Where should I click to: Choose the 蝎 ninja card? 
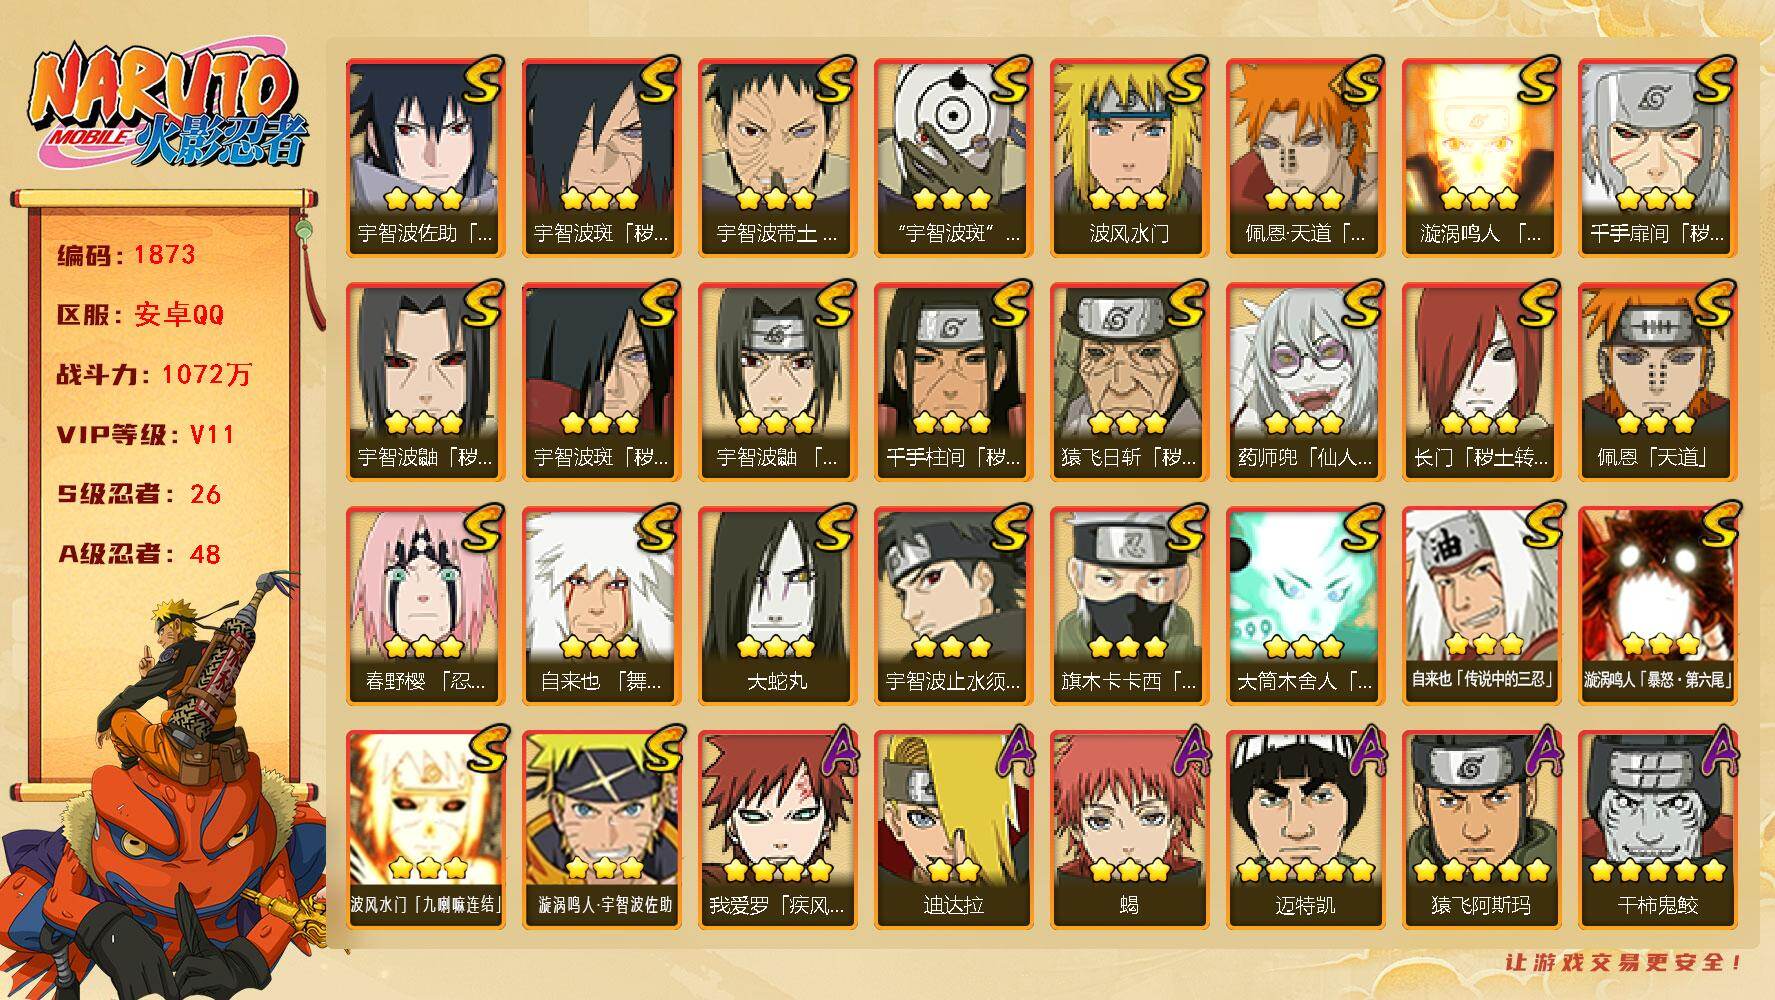click(1129, 829)
